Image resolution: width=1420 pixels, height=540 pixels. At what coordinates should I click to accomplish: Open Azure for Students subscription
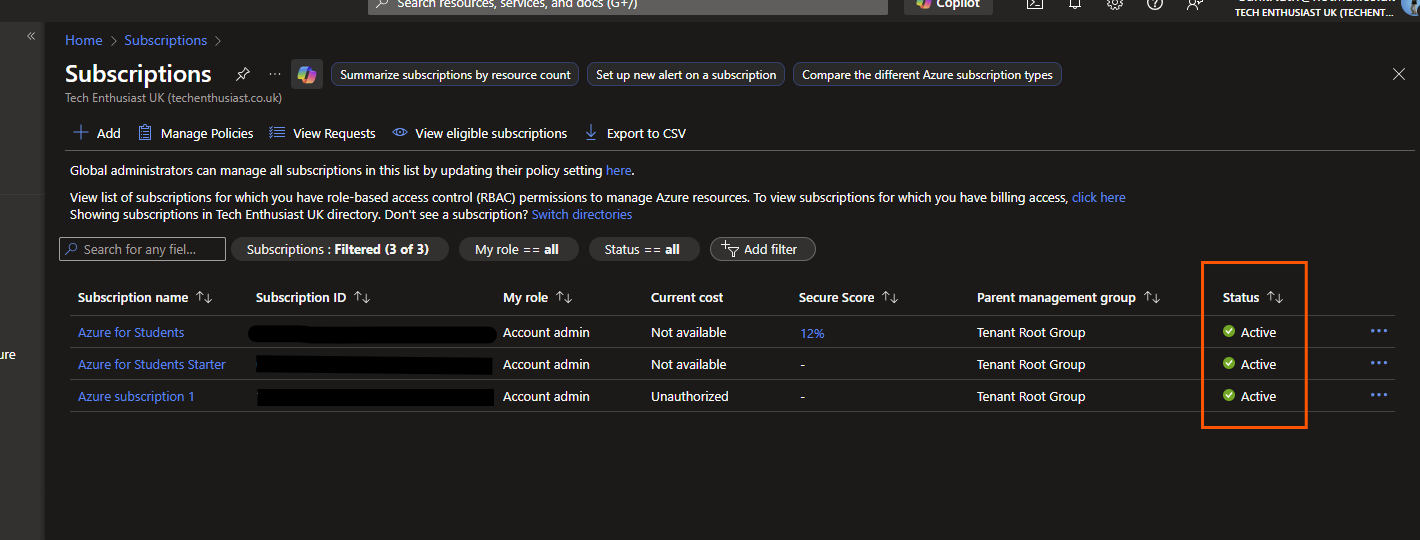tap(131, 332)
